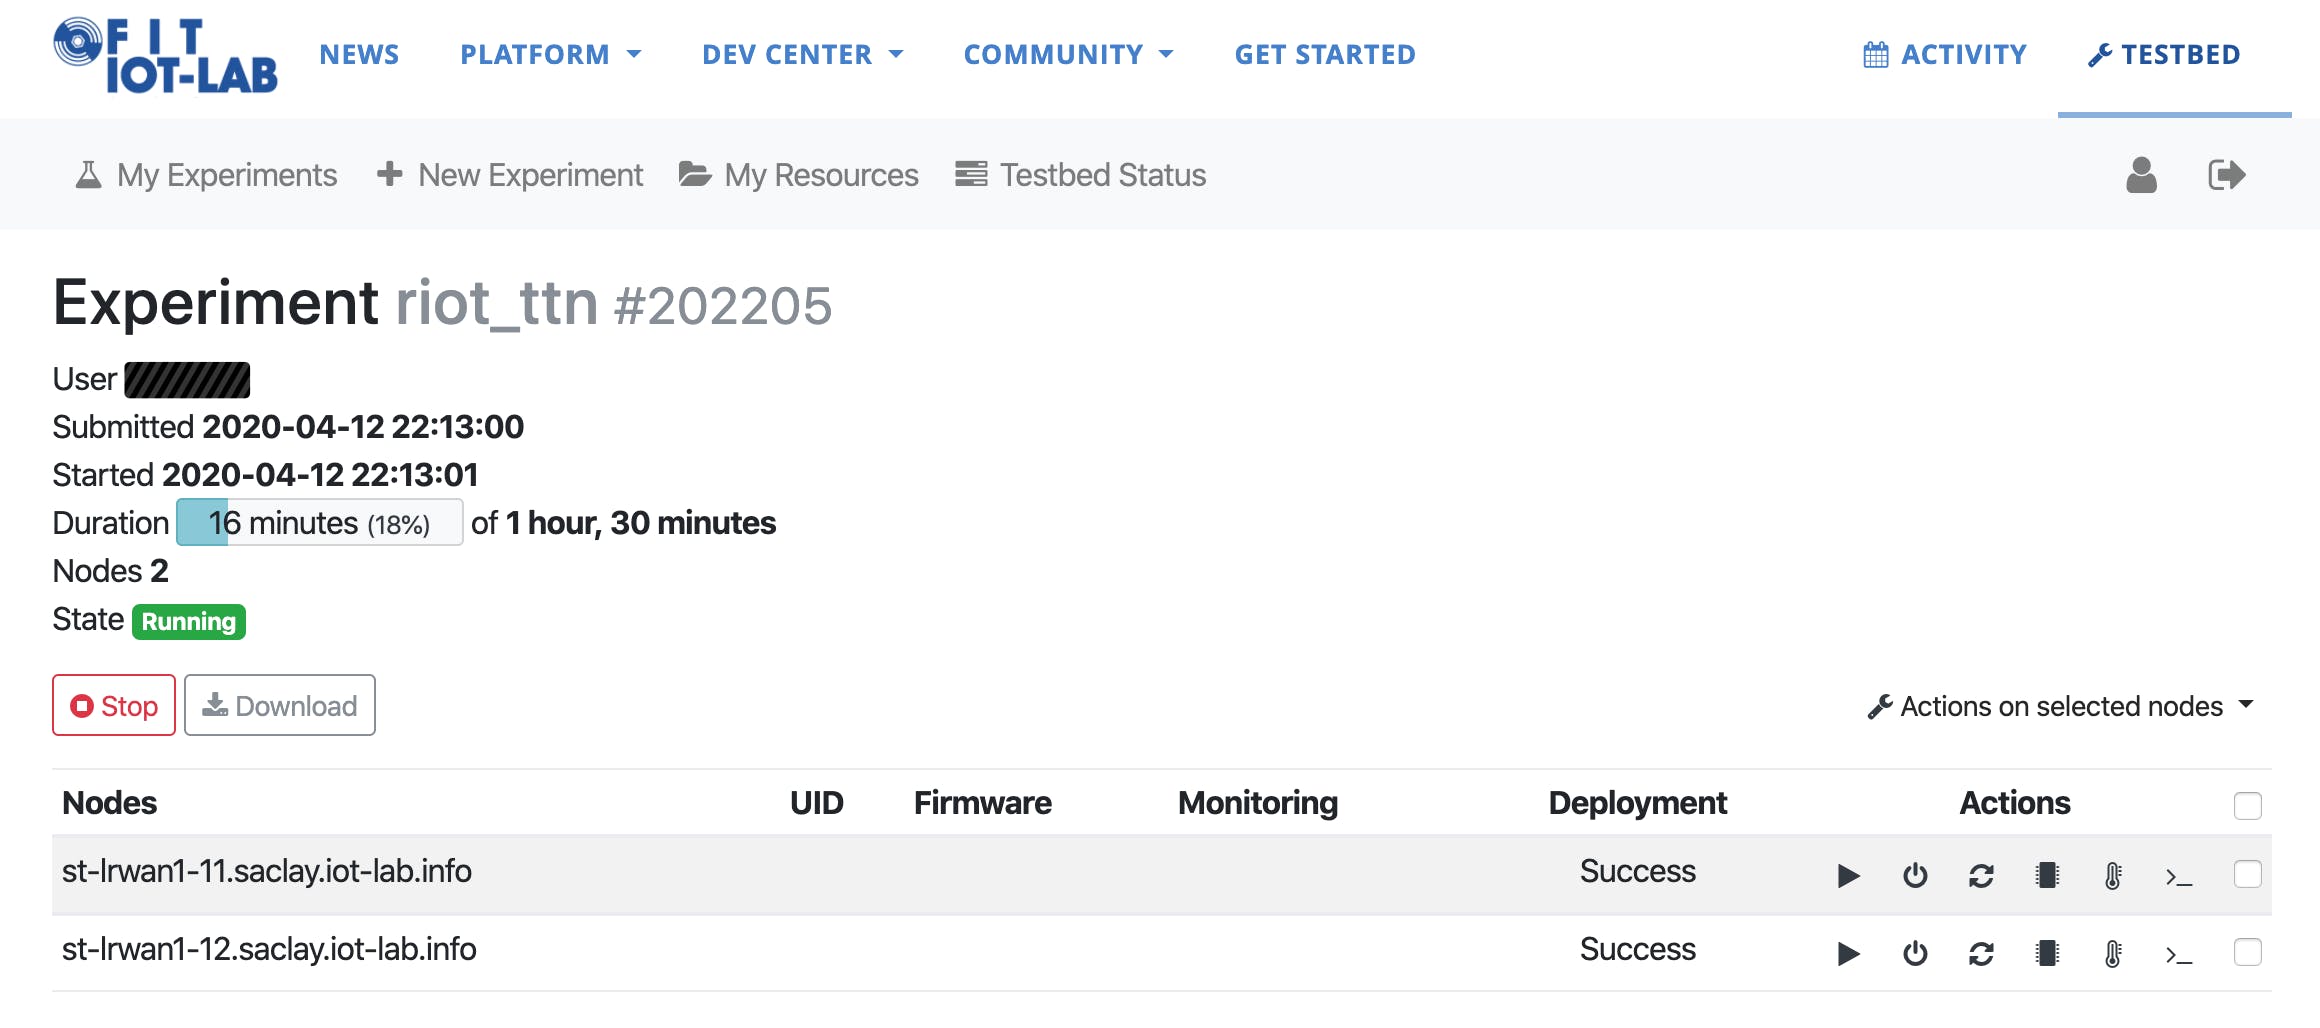Open monitoring thermometer icon for st-lrwan1-12
Image resolution: width=2320 pixels, height=1028 pixels.
point(2113,954)
